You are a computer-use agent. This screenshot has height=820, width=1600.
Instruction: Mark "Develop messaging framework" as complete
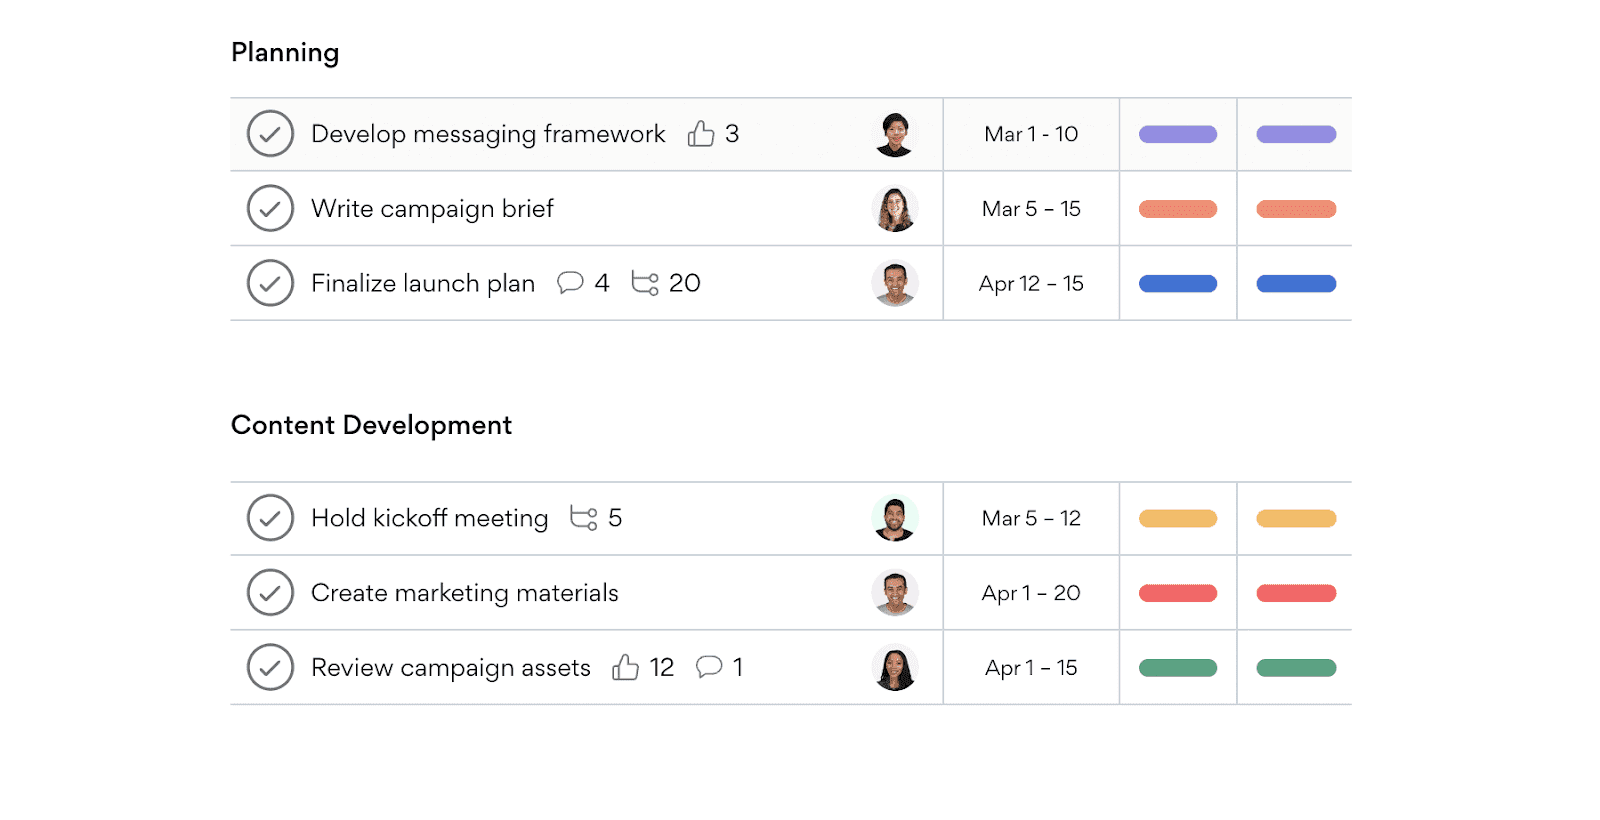(x=269, y=133)
